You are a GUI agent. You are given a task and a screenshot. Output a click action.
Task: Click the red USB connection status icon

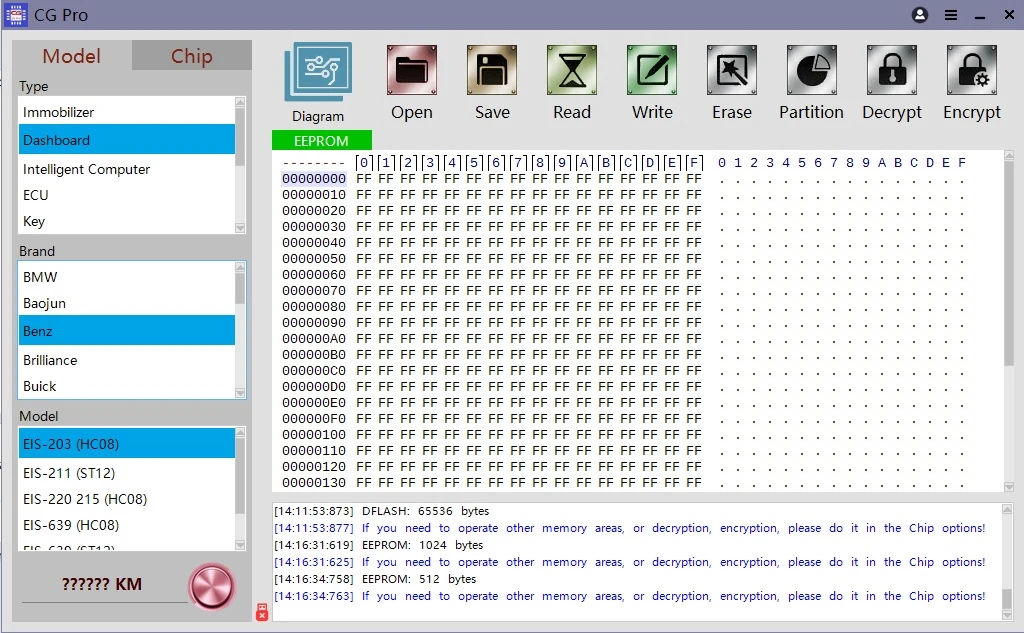(262, 611)
